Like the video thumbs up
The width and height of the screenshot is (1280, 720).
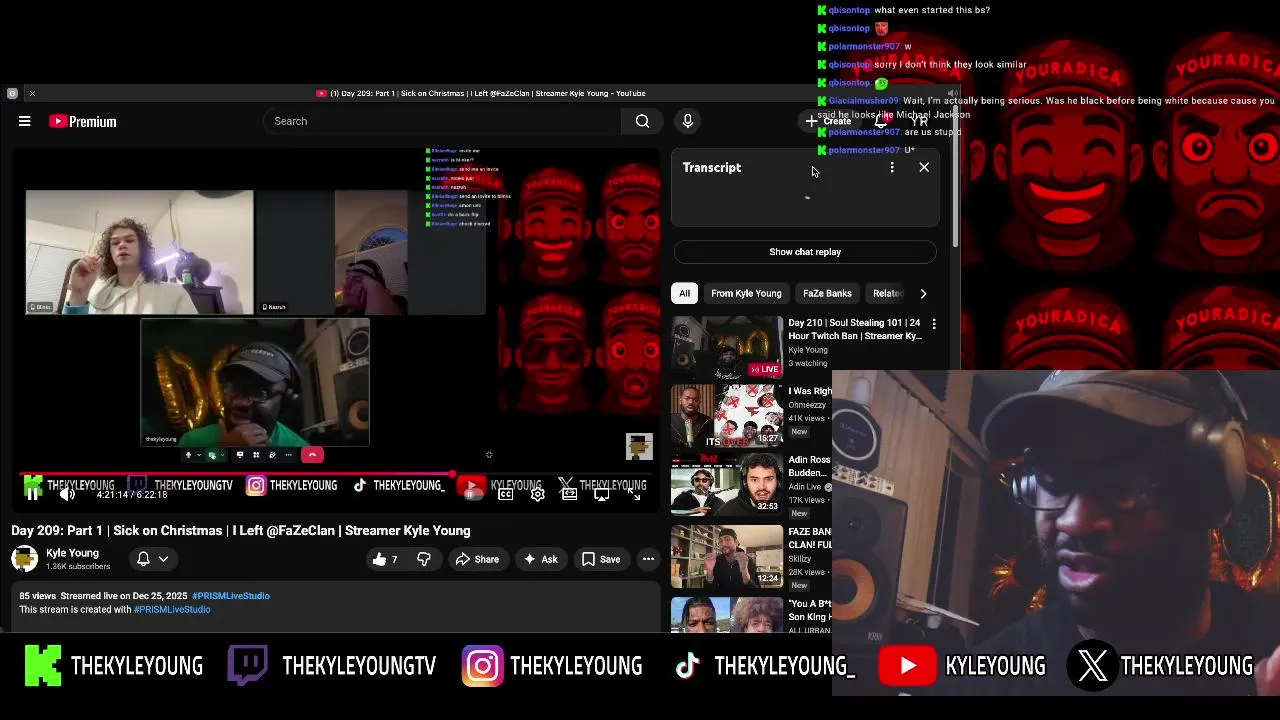point(385,559)
